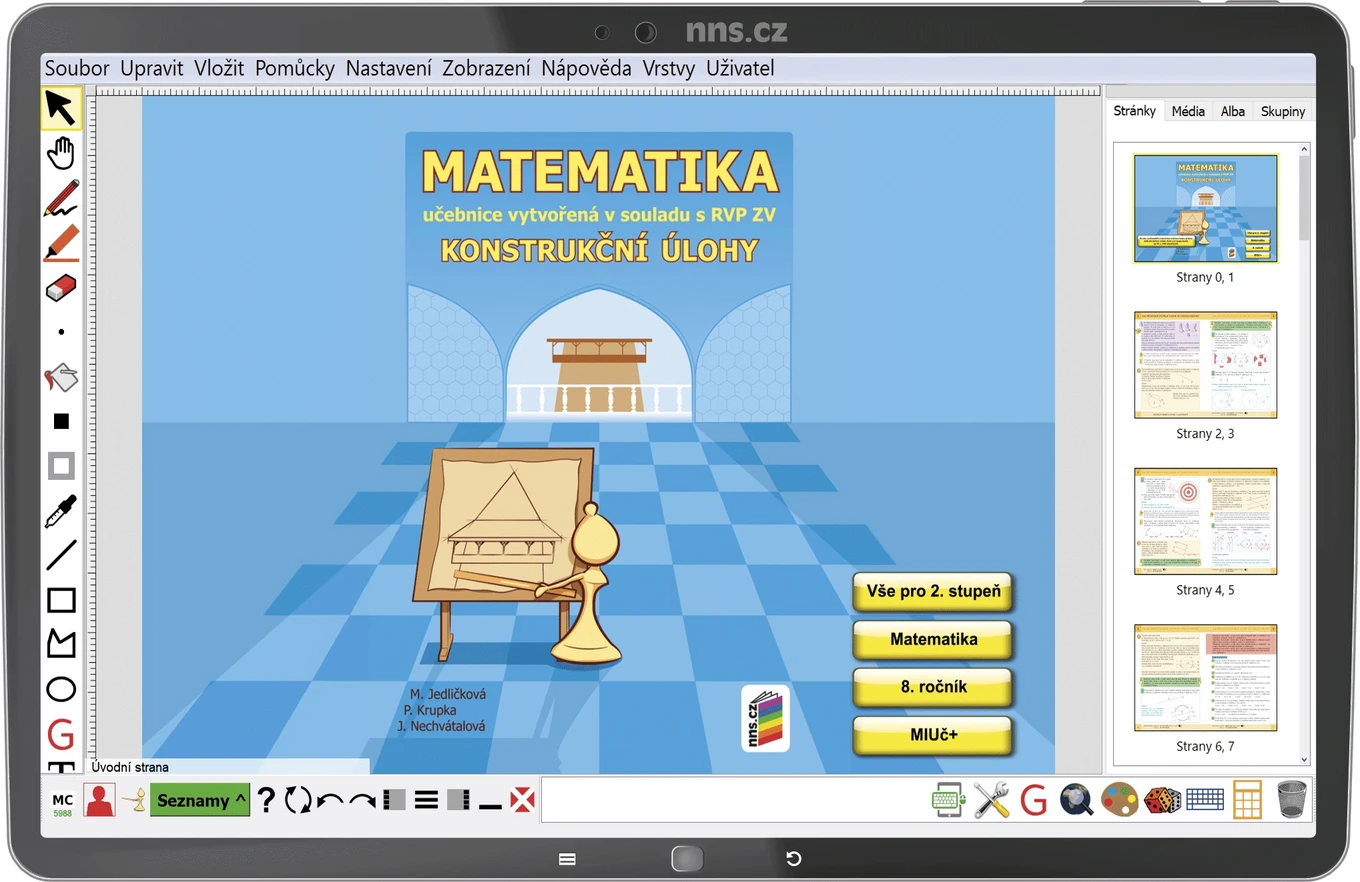
Task: Switch to the Média tab
Action: tap(1188, 111)
